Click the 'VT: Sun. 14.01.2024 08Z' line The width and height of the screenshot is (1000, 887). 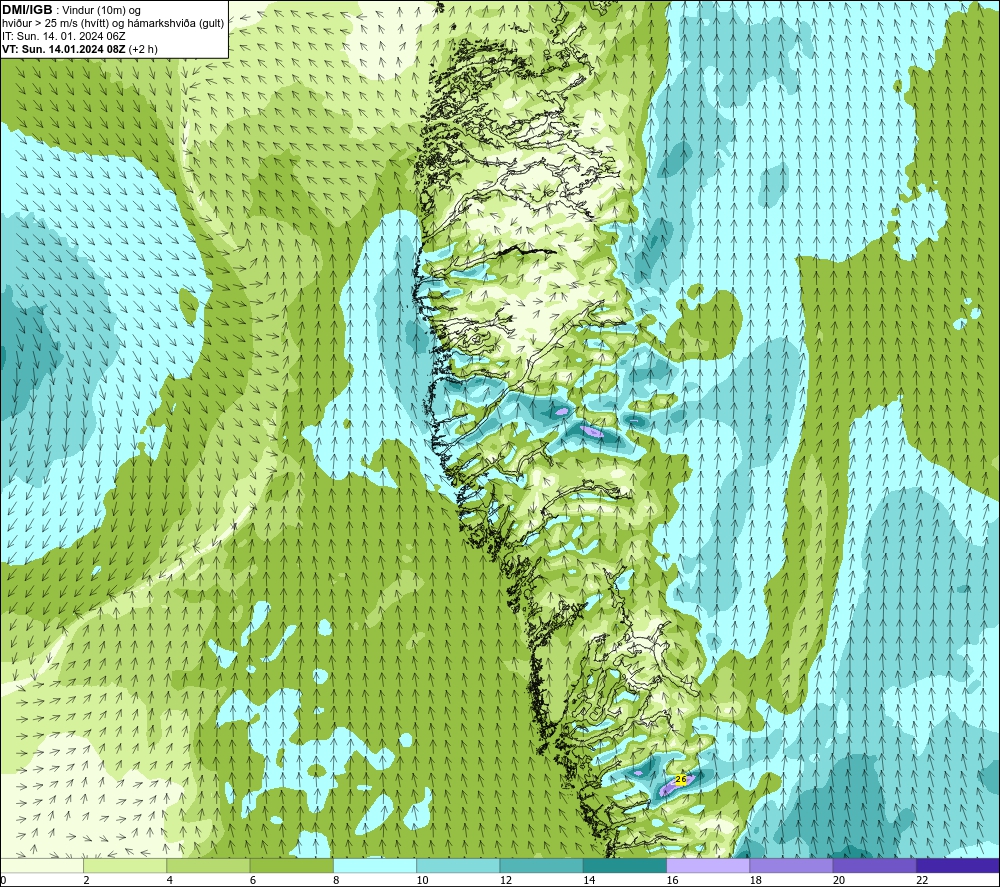80,49
